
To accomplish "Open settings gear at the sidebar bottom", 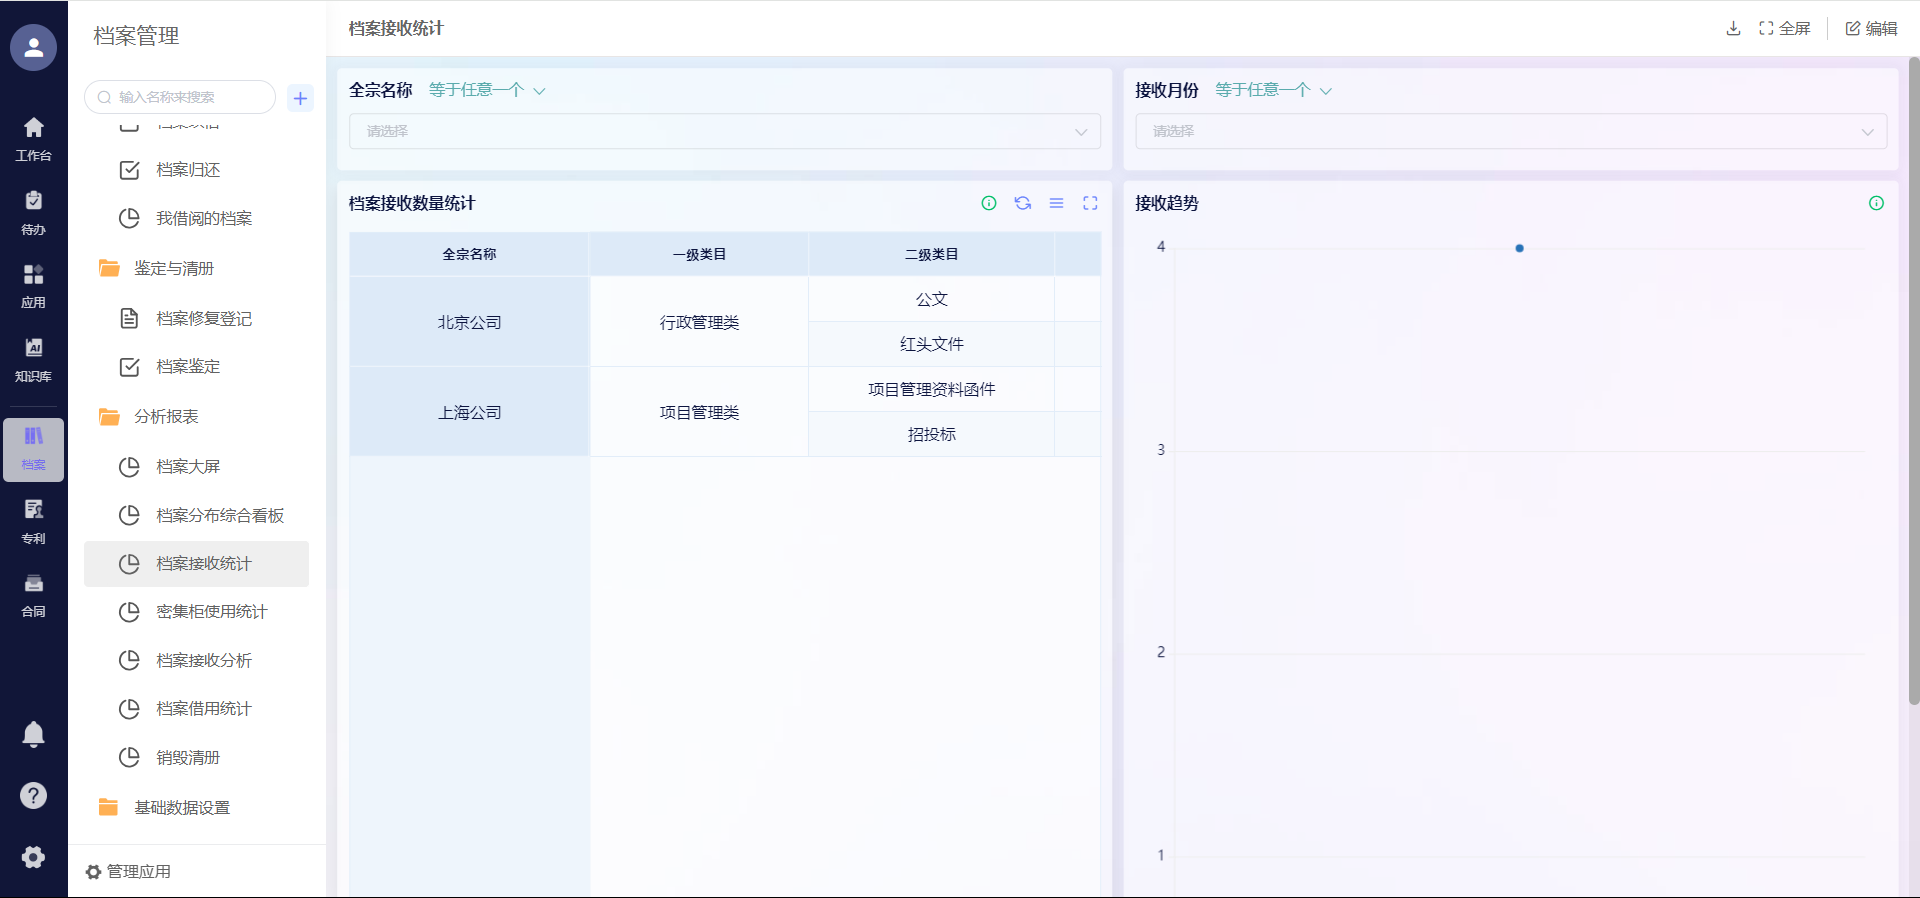I will click(33, 857).
